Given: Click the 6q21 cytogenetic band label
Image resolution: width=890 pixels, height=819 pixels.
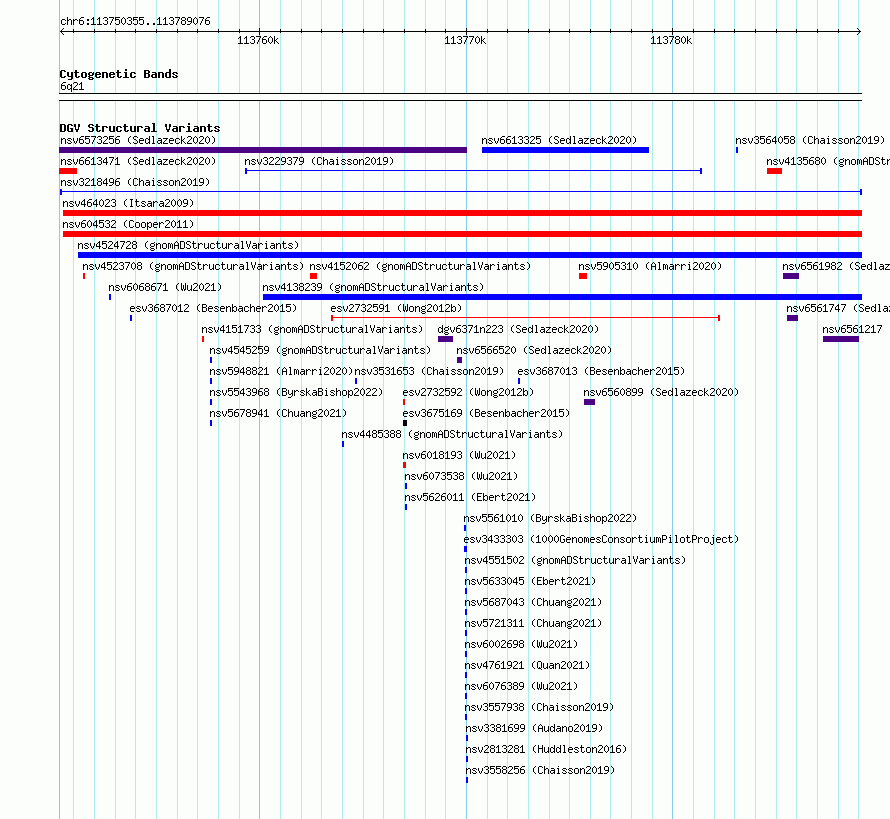Looking at the screenshot, I should point(72,86).
